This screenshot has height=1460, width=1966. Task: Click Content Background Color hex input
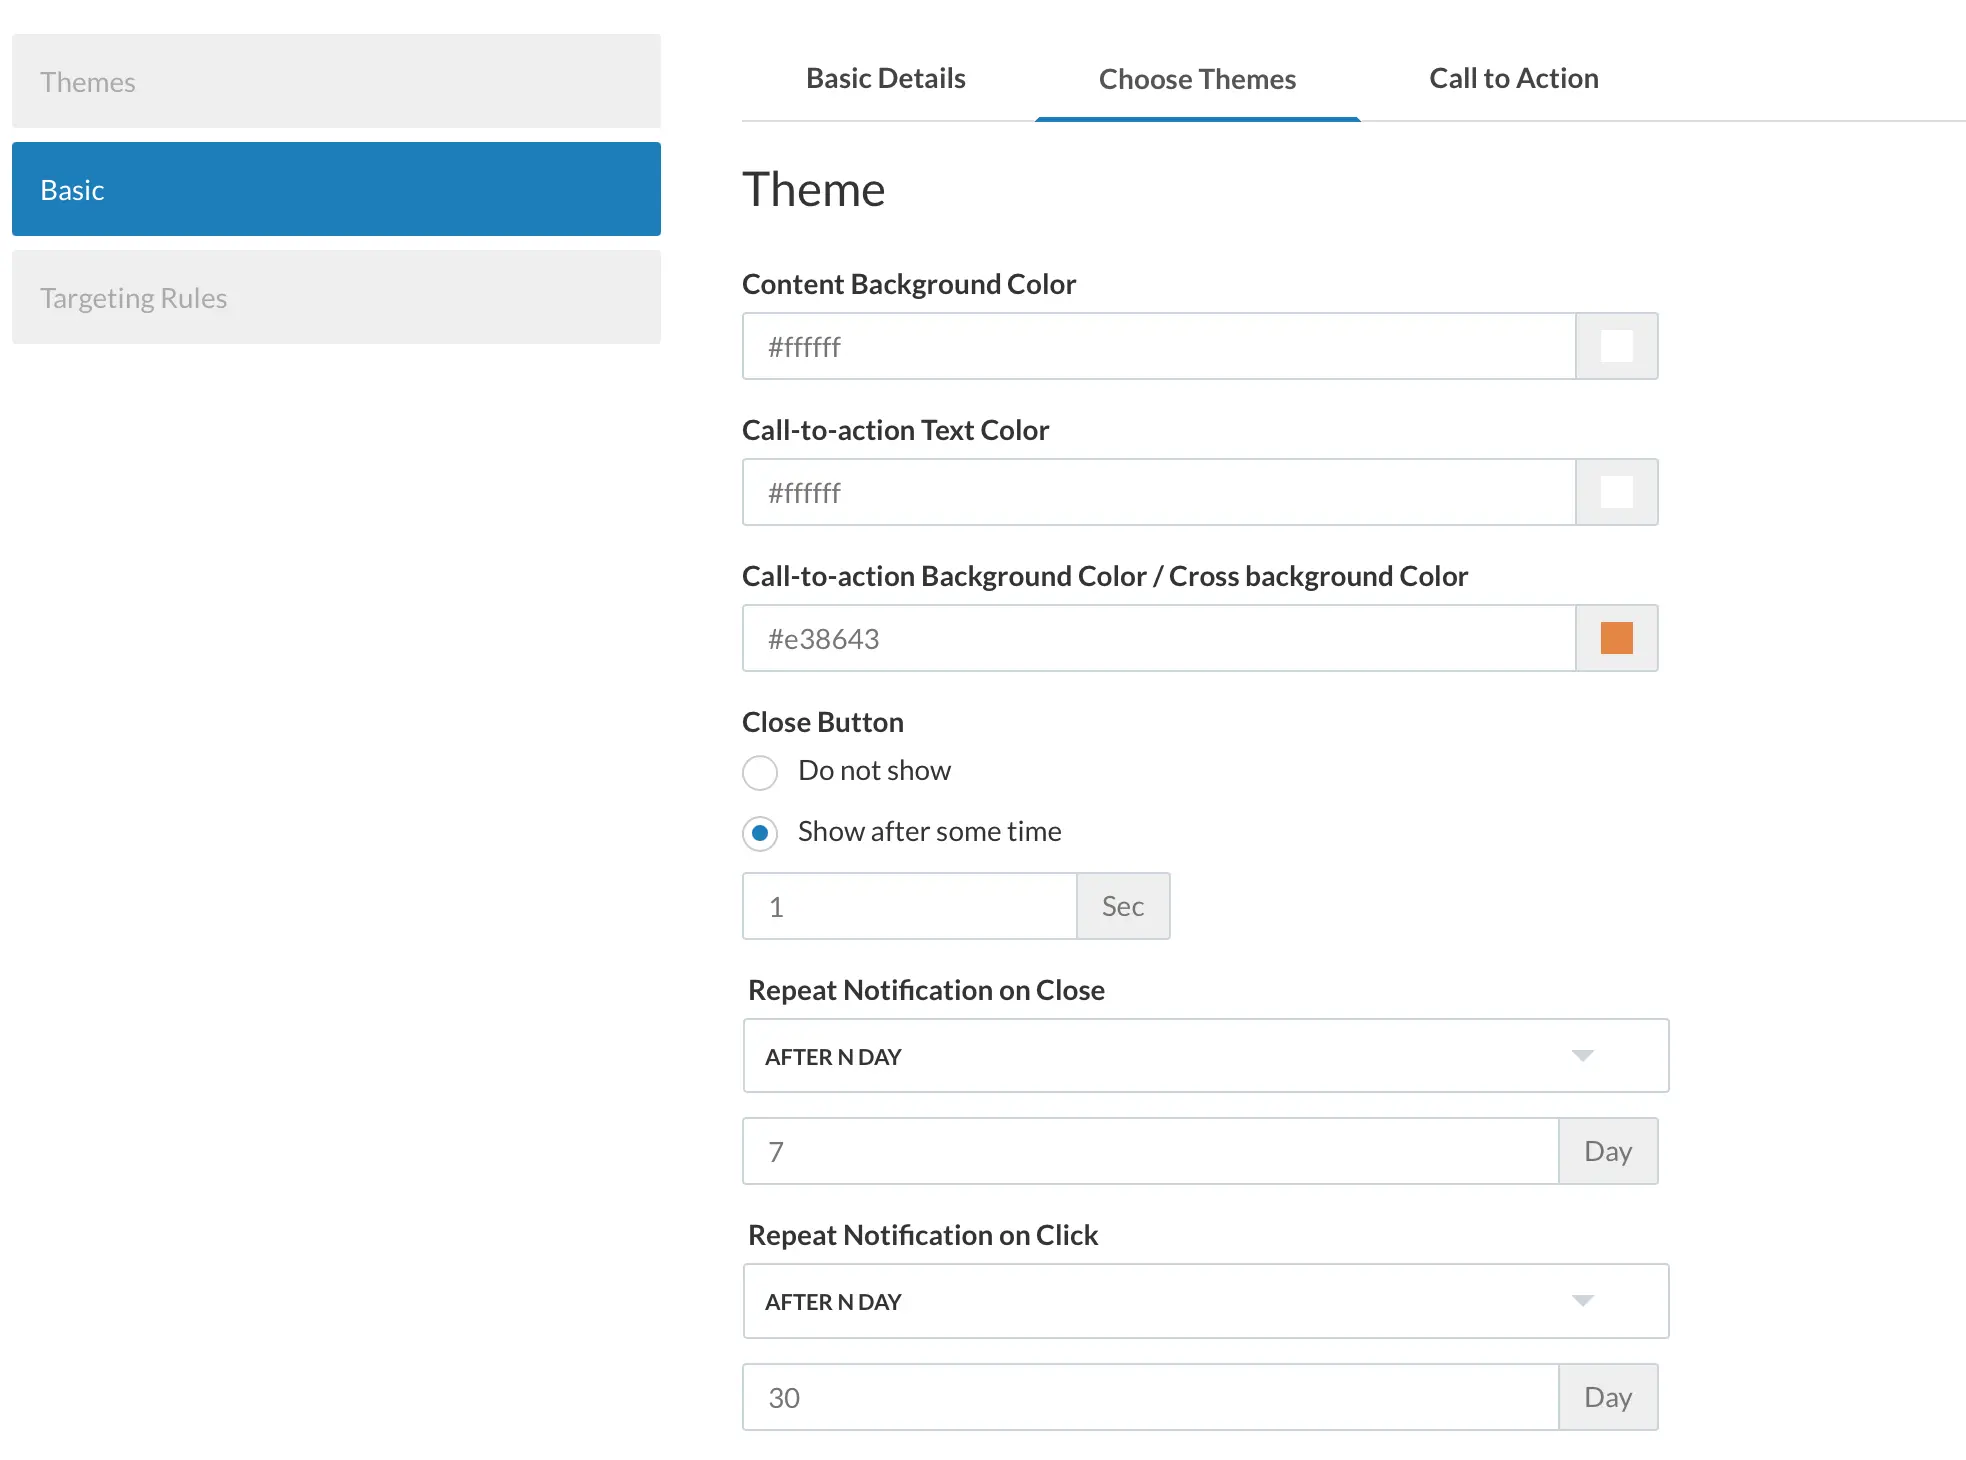(x=1158, y=347)
